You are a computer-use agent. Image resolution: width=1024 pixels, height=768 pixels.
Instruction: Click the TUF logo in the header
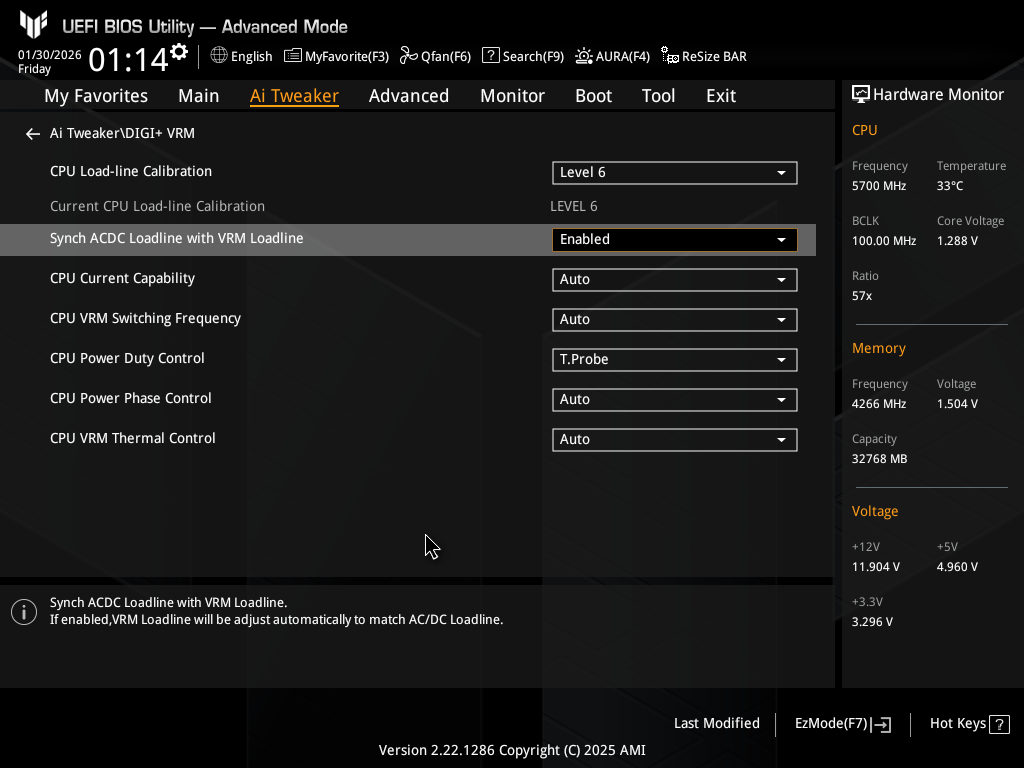(x=33, y=25)
